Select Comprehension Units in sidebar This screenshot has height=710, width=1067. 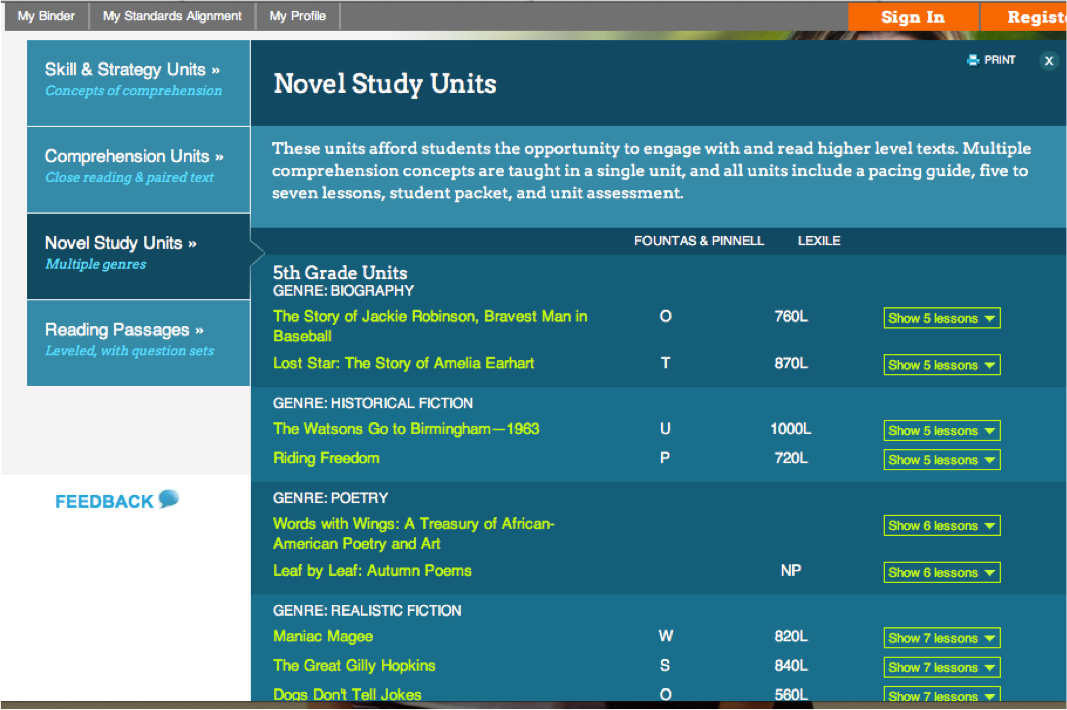(138, 170)
